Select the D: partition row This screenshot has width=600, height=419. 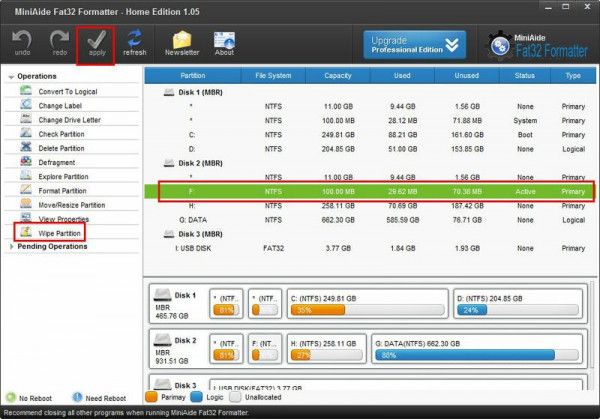pyautogui.click(x=370, y=149)
